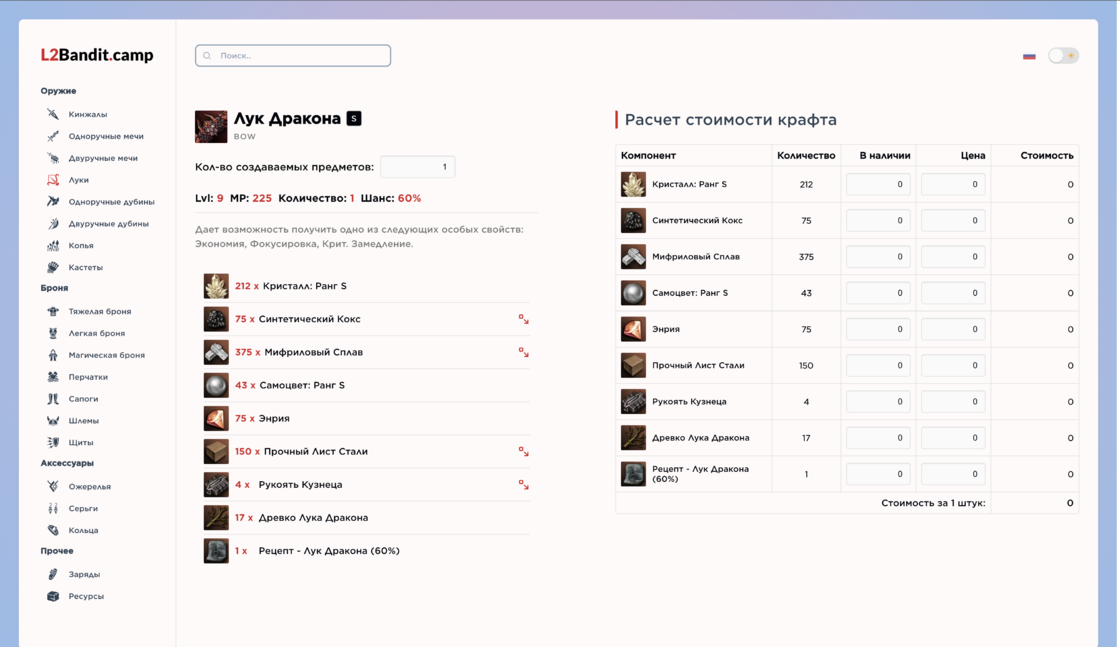Click the Ресурсы sidebar icon
This screenshot has height=647, width=1120.
pyautogui.click(x=53, y=596)
